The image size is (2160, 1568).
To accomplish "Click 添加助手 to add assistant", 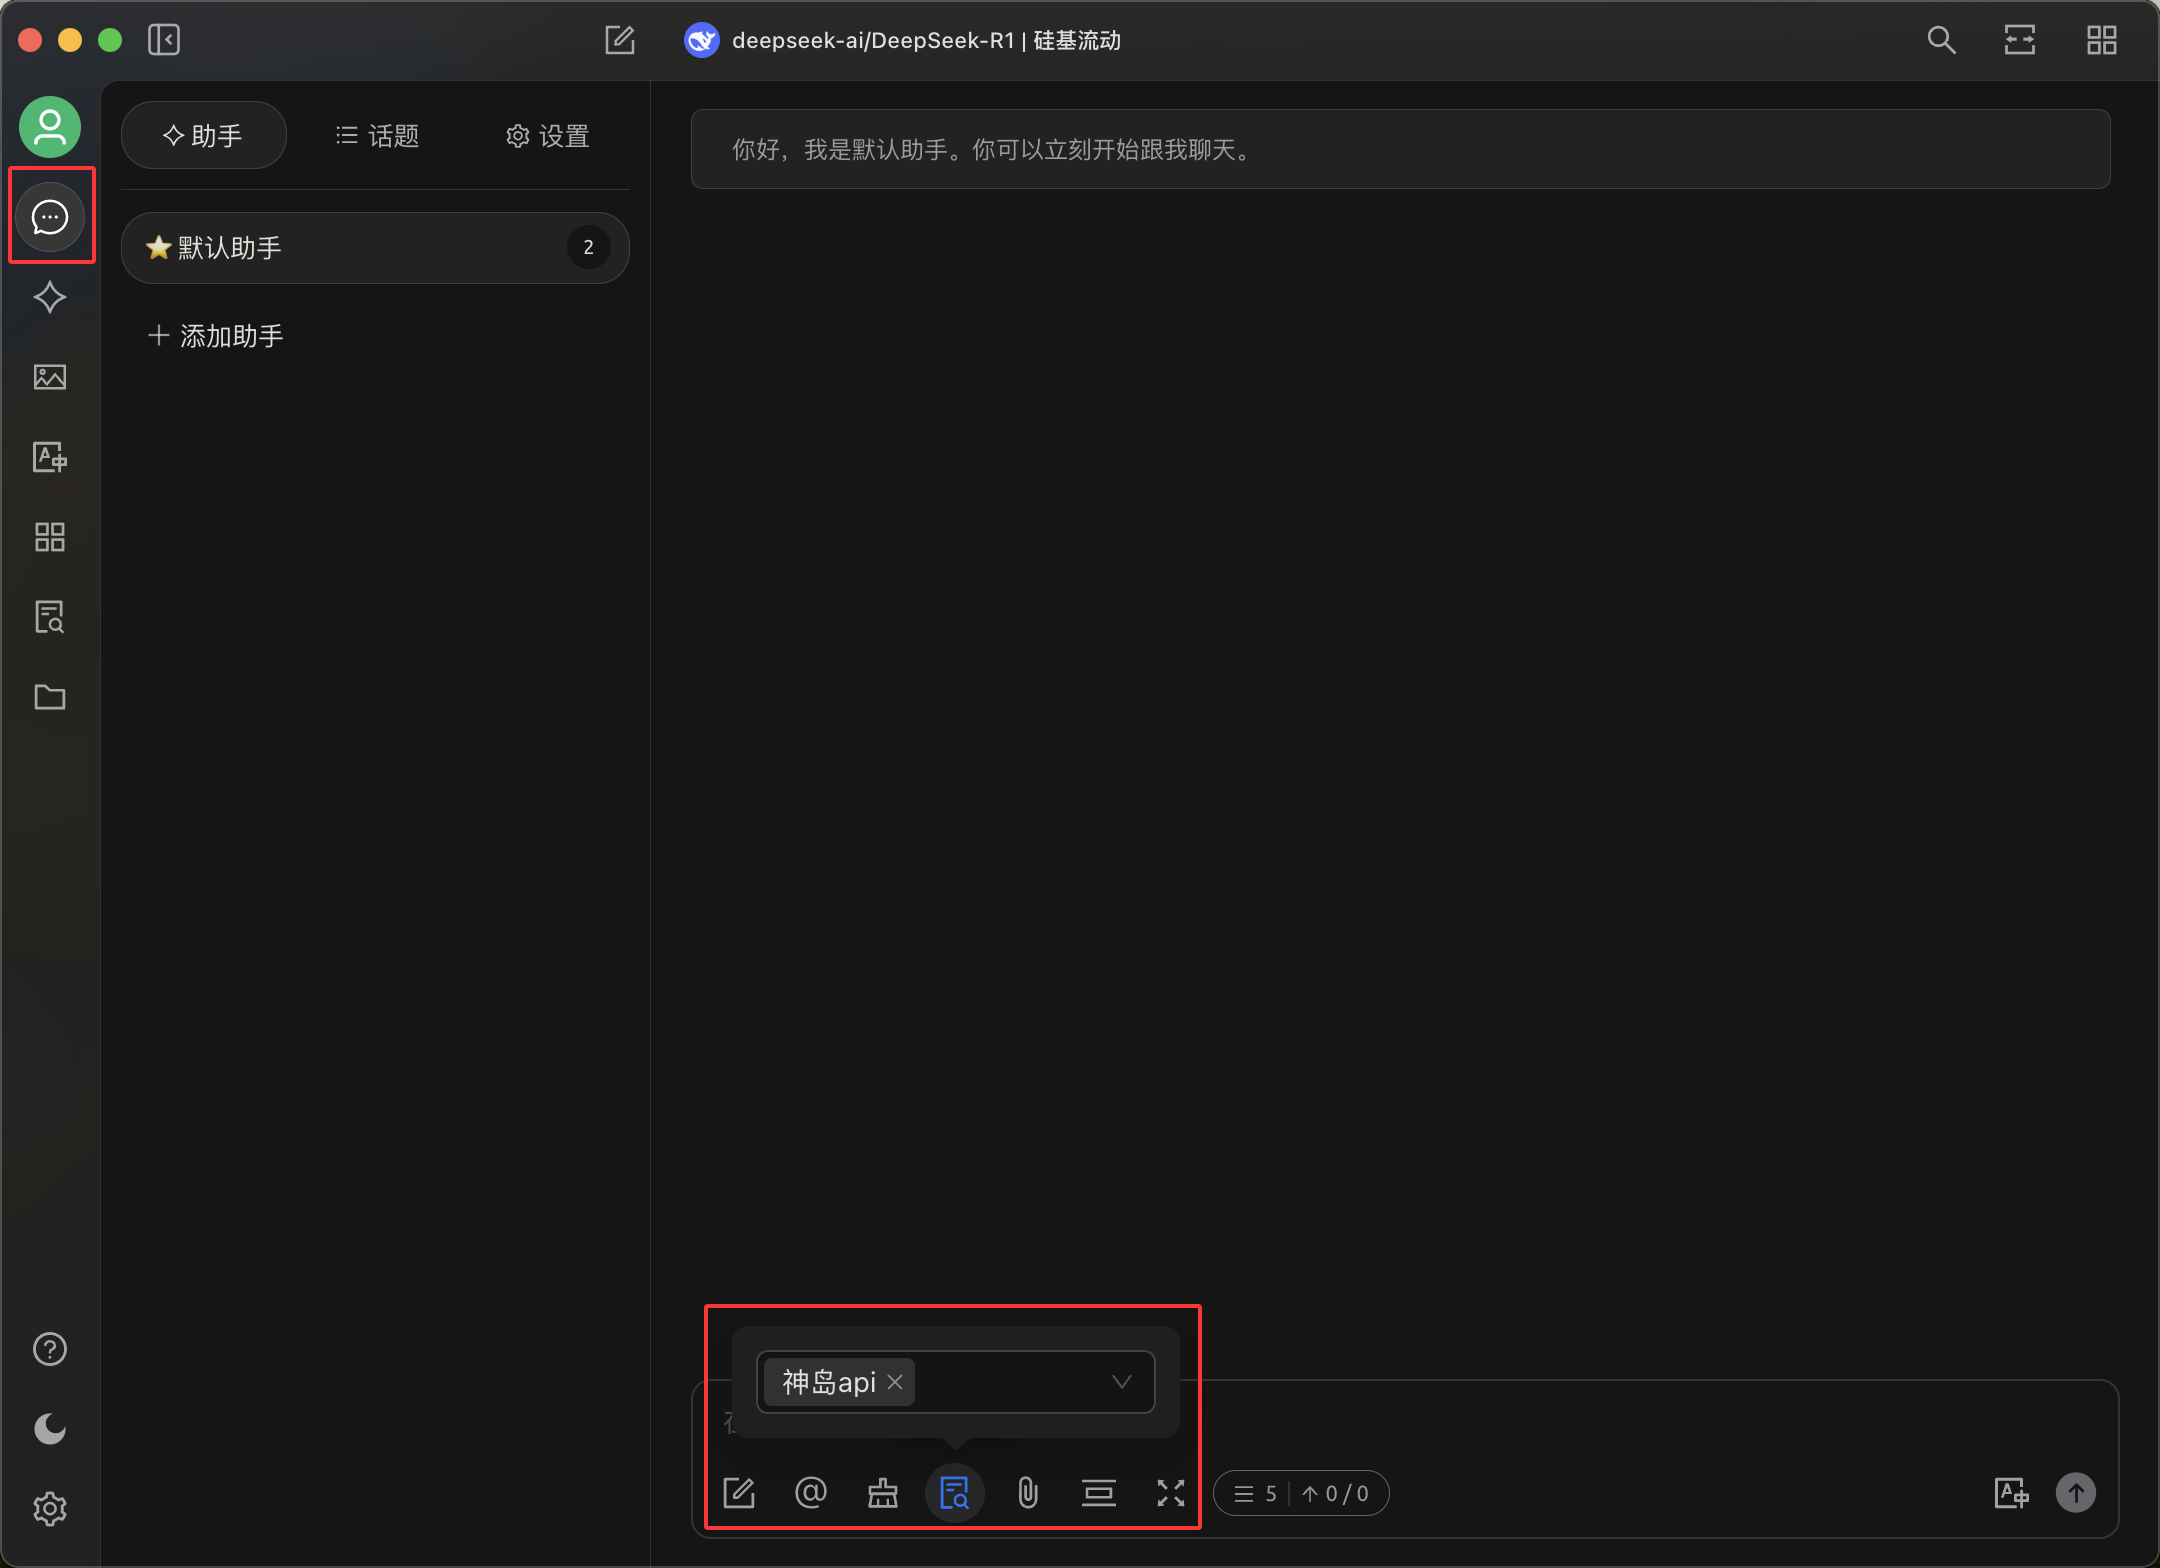I will click(x=216, y=336).
